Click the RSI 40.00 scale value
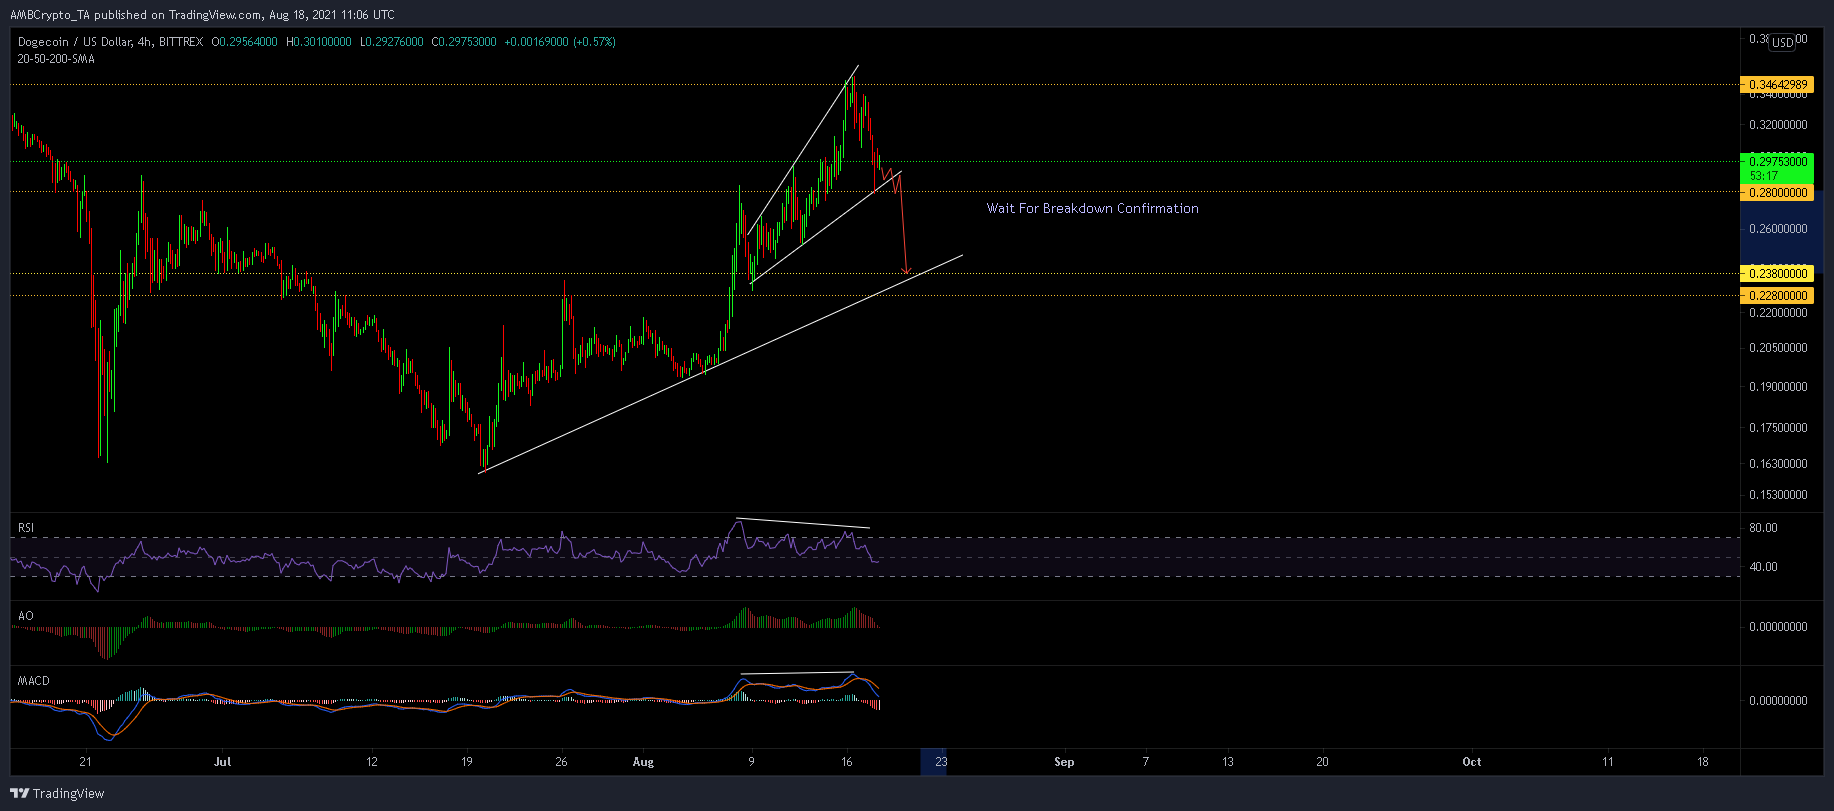The width and height of the screenshot is (1834, 811). pyautogui.click(x=1763, y=567)
